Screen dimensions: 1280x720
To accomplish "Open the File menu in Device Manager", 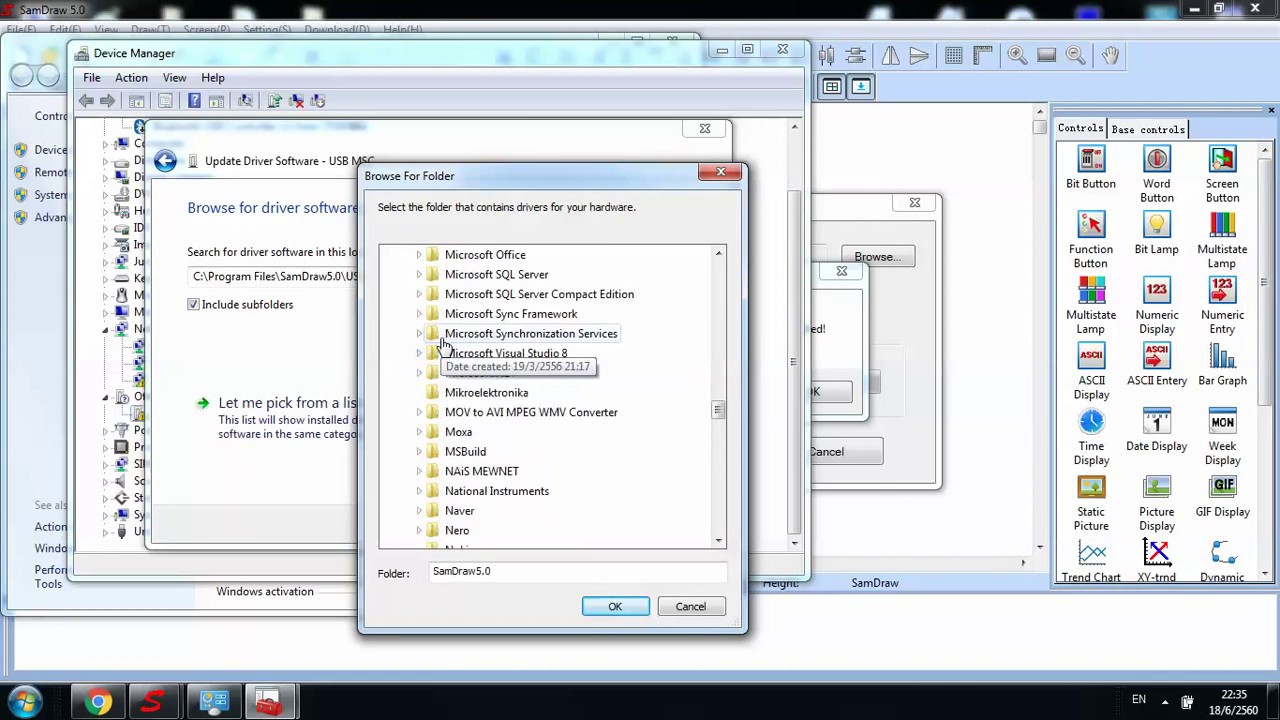I will click(91, 78).
